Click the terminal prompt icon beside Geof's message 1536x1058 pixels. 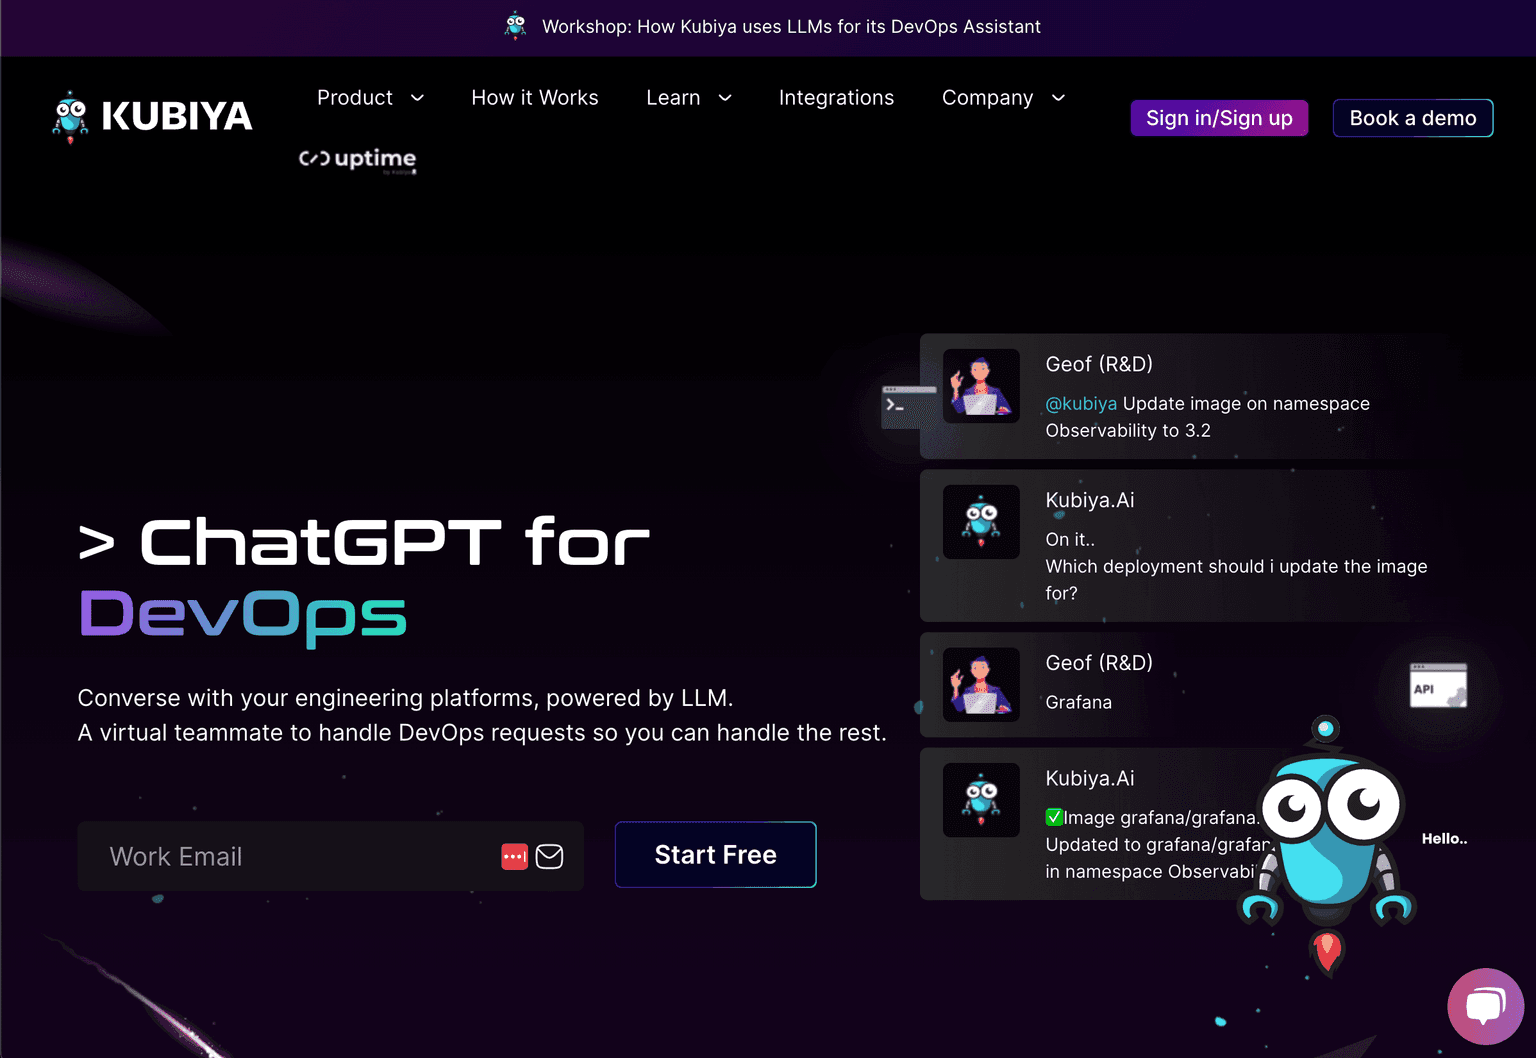pyautogui.click(x=908, y=405)
